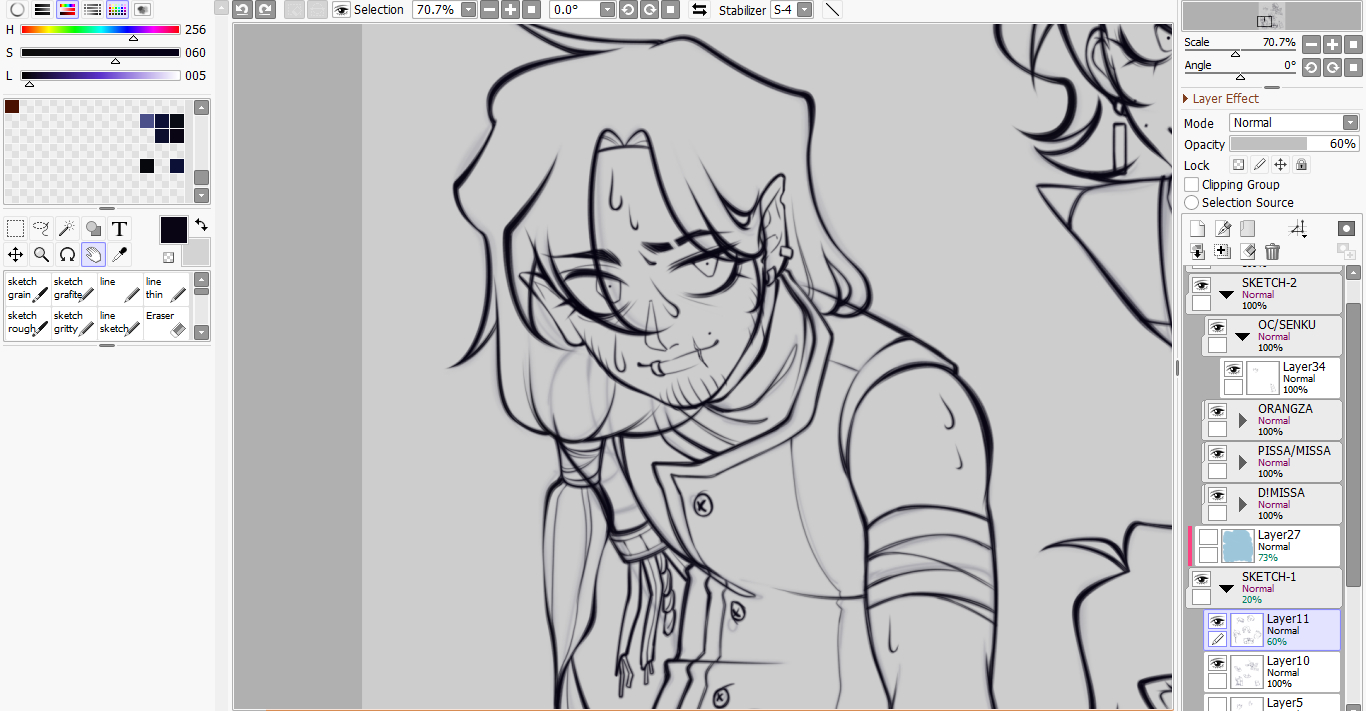Click the undo arrow in toolbar
1366x711 pixels.
[242, 10]
